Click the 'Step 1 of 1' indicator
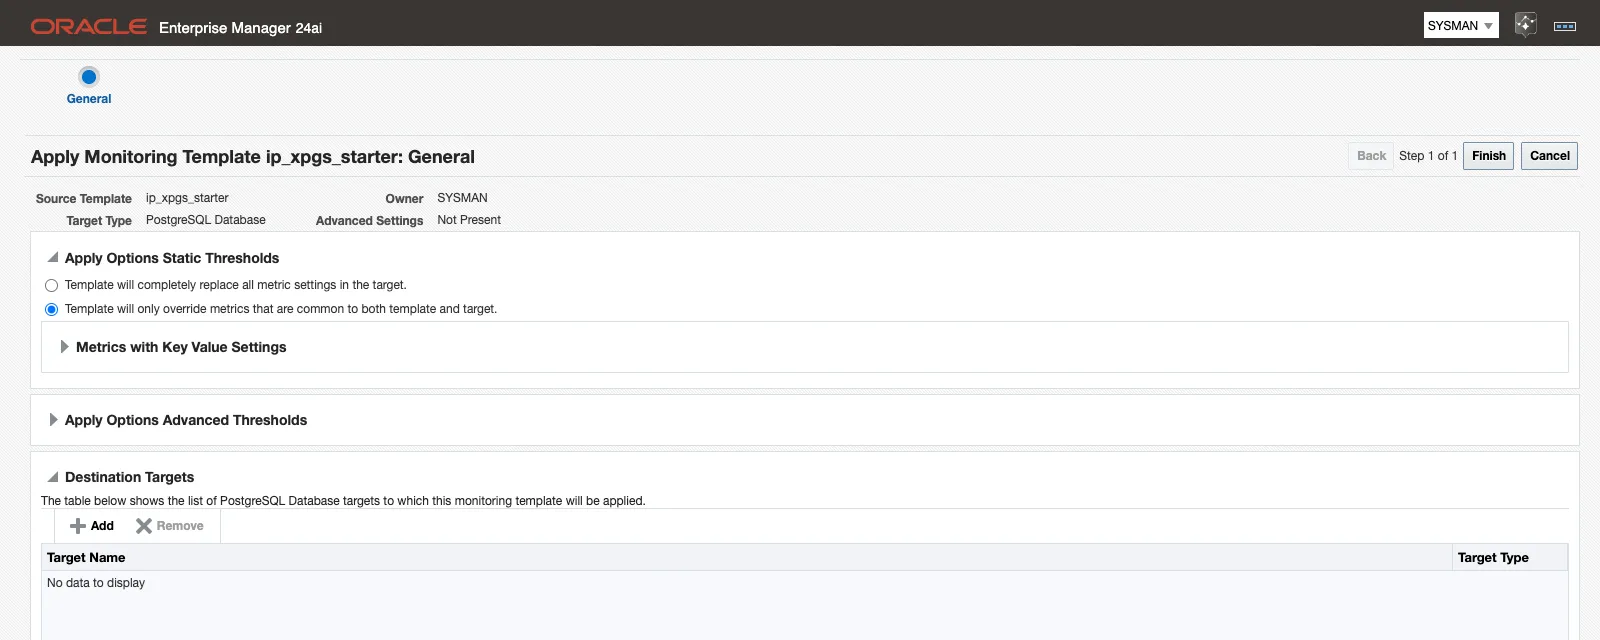 [1428, 156]
